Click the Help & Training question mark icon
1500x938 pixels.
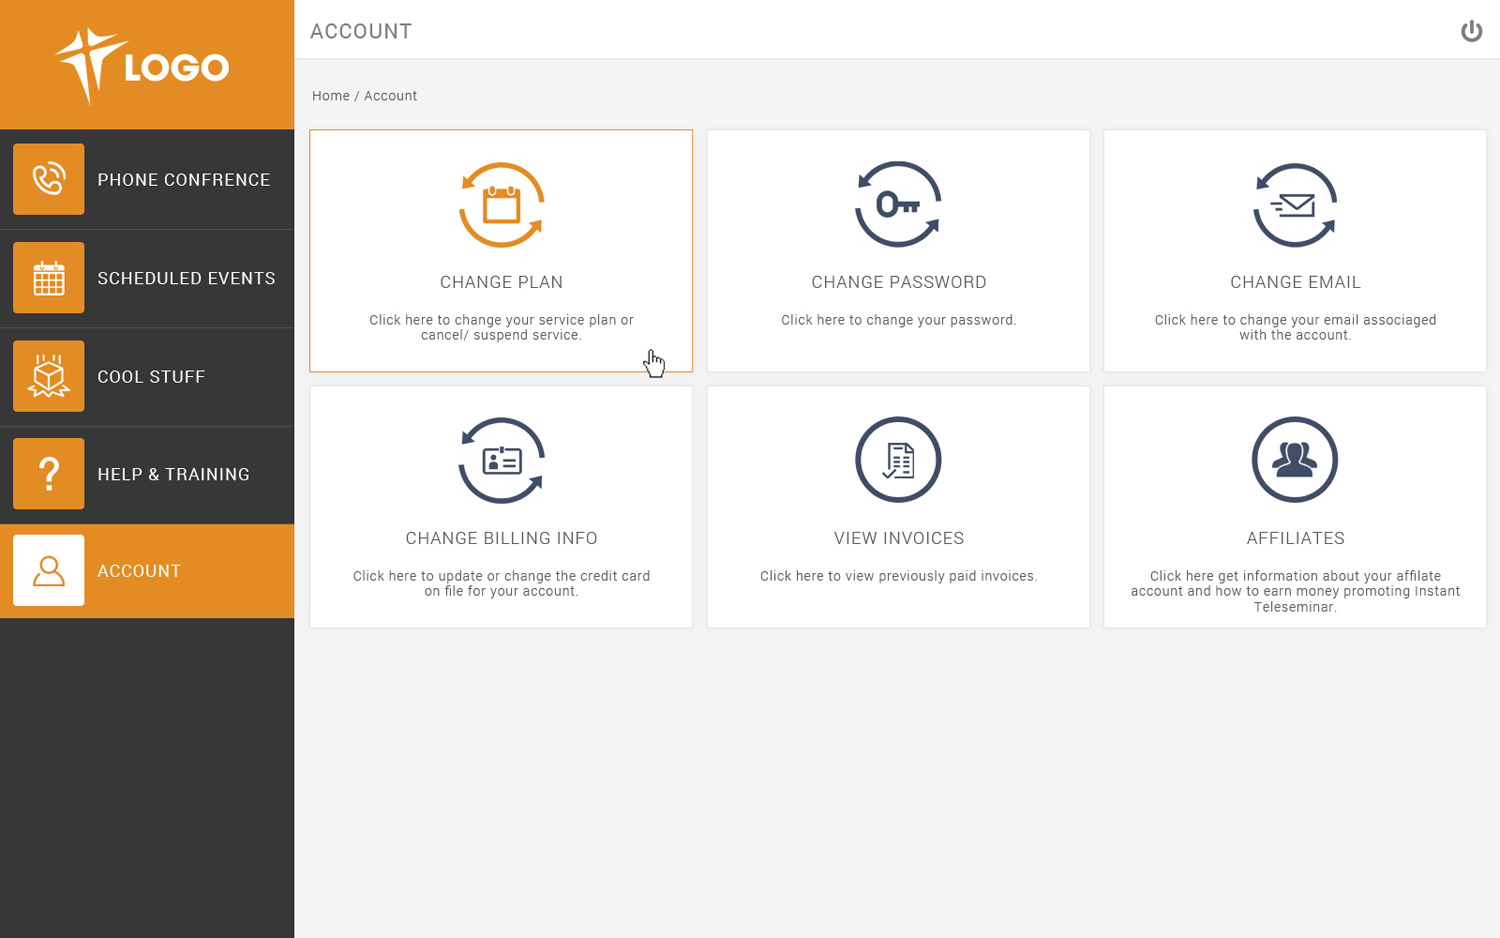48,474
